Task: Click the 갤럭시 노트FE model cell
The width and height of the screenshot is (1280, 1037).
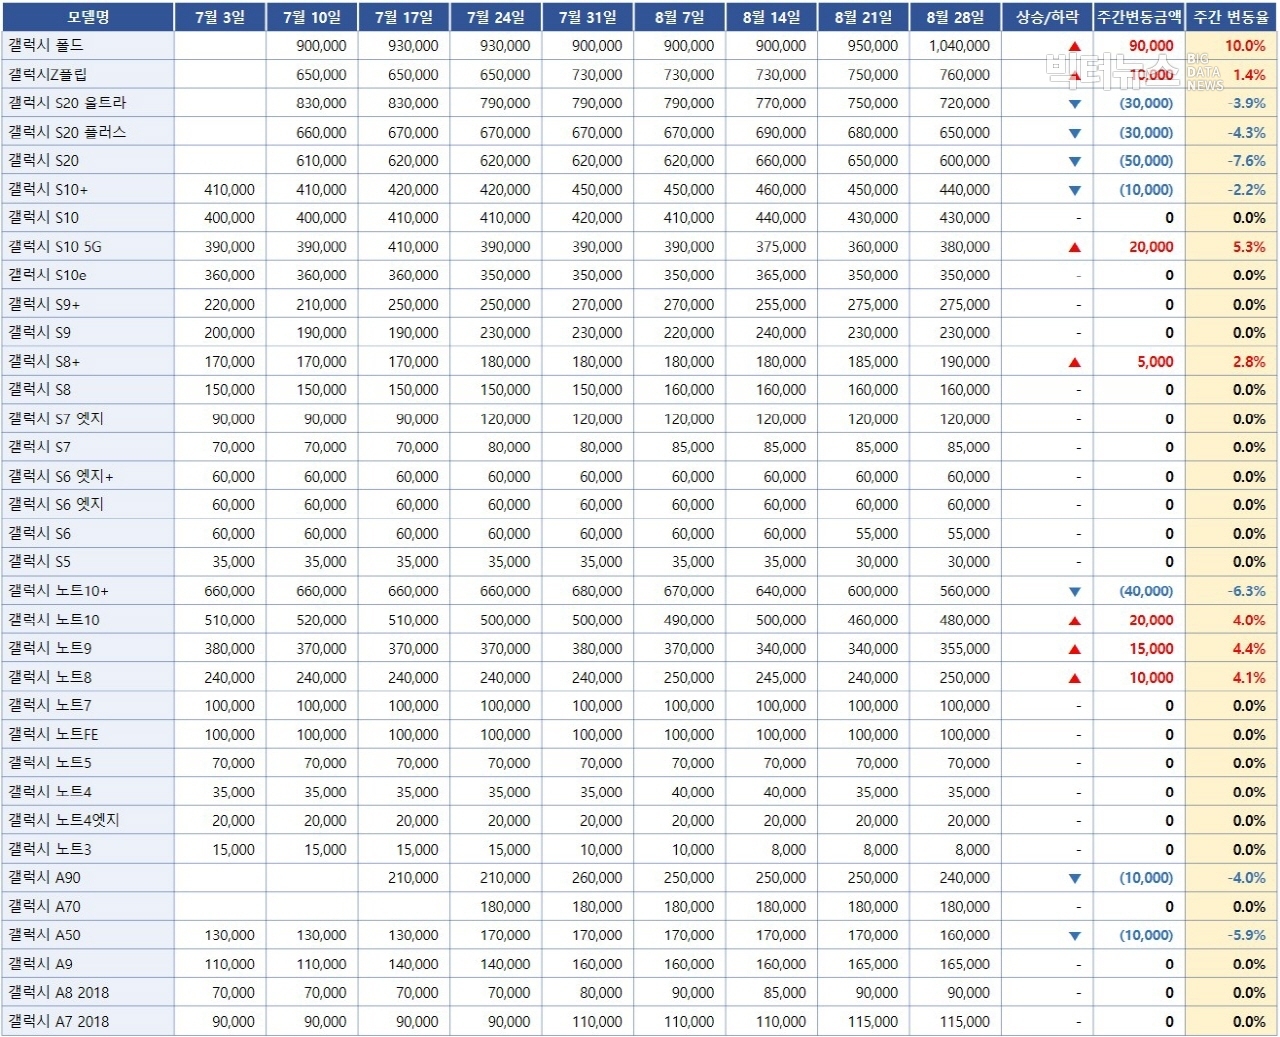Action: (x=88, y=735)
